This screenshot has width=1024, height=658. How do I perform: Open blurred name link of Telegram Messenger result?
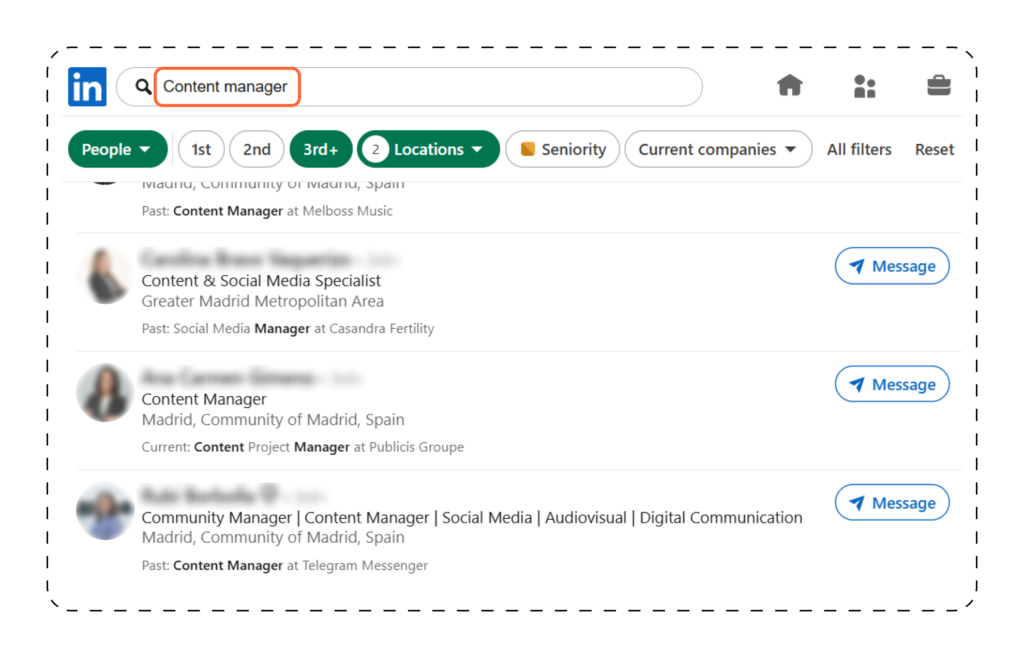coord(210,495)
